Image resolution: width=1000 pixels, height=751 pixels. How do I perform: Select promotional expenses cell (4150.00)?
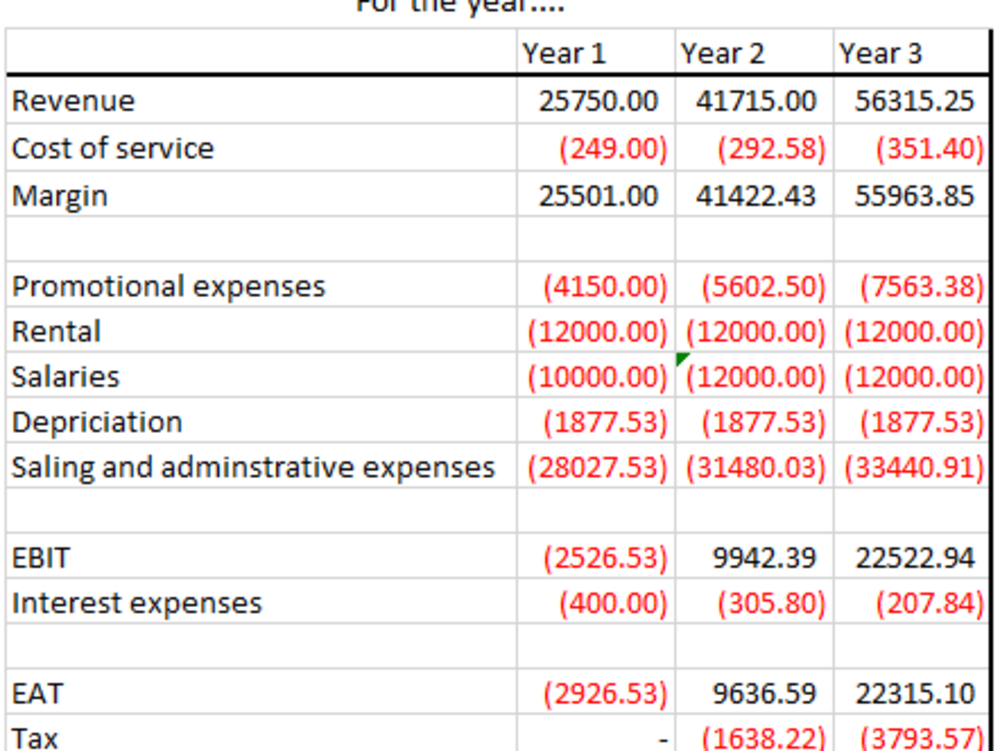pos(596,285)
